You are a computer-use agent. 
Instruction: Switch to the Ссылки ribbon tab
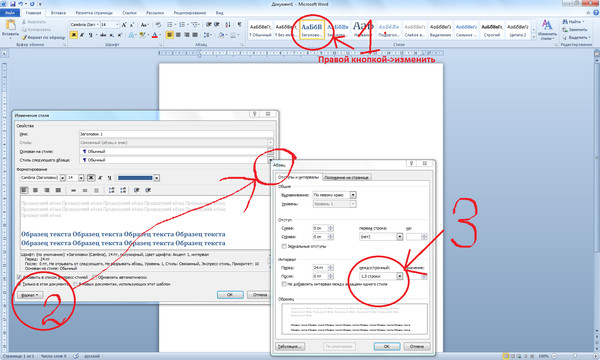click(x=129, y=13)
